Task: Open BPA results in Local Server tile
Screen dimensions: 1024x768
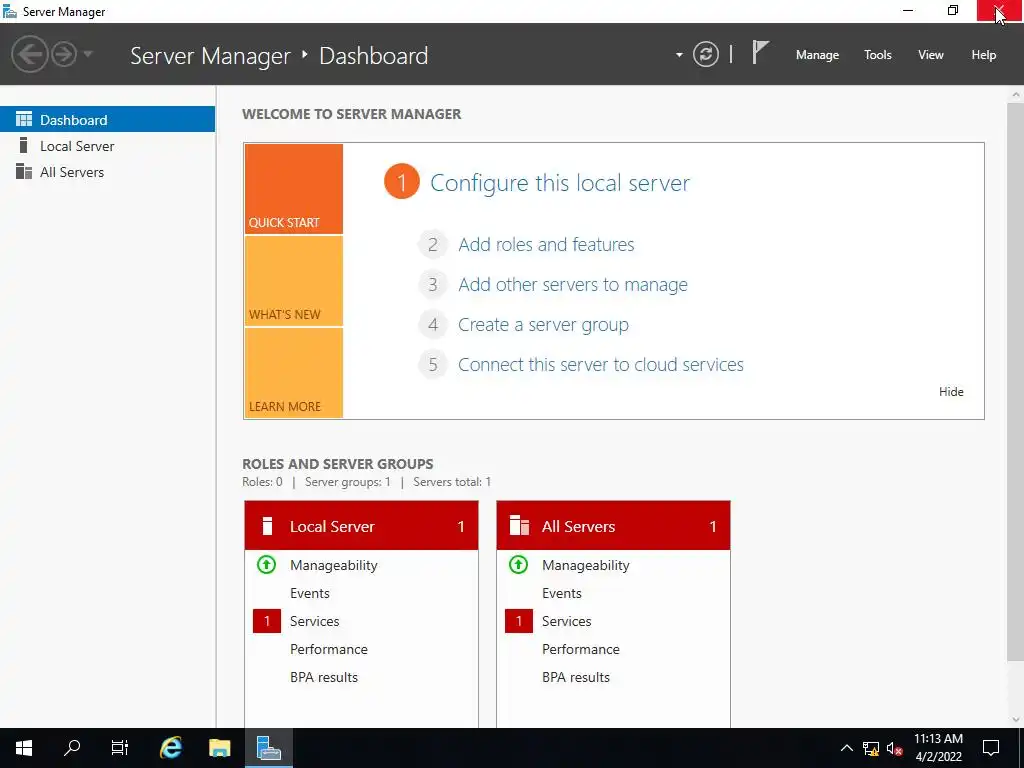Action: 324,677
